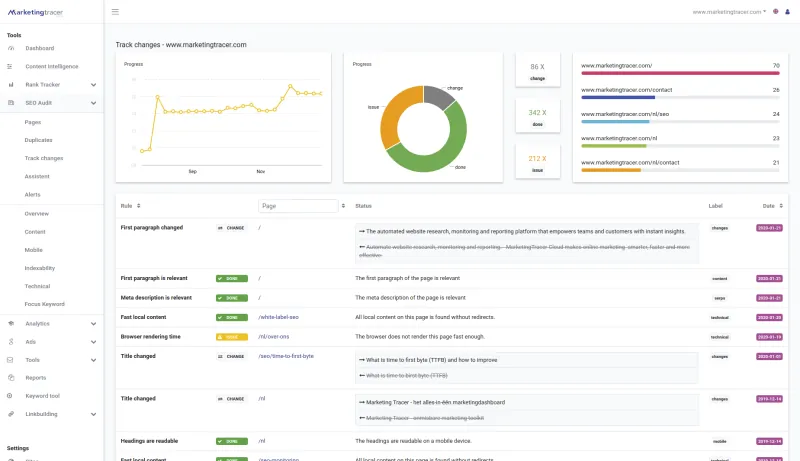Screen dimensions: 800x461
Task: Click CHANGE badge on the /seo/time-to-first-byte row
Action: 232,356
